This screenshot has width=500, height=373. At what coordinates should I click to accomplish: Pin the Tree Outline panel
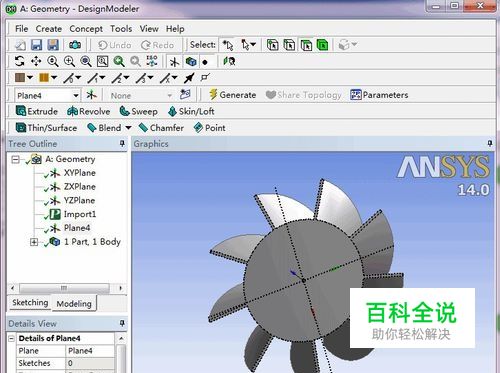(122, 143)
